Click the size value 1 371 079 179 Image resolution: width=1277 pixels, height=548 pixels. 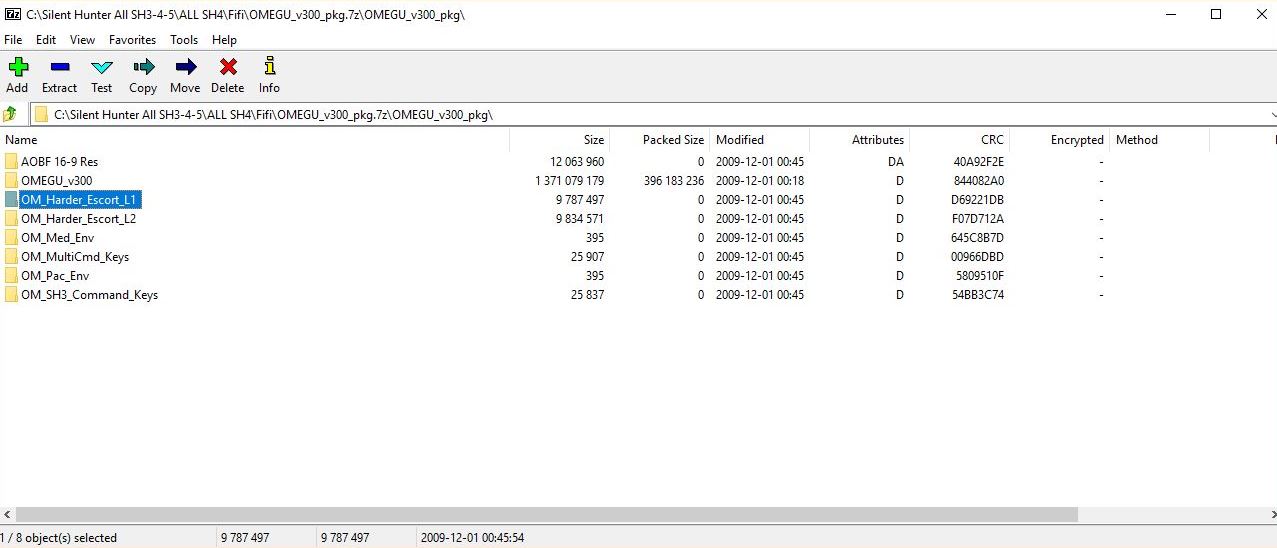[569, 180]
